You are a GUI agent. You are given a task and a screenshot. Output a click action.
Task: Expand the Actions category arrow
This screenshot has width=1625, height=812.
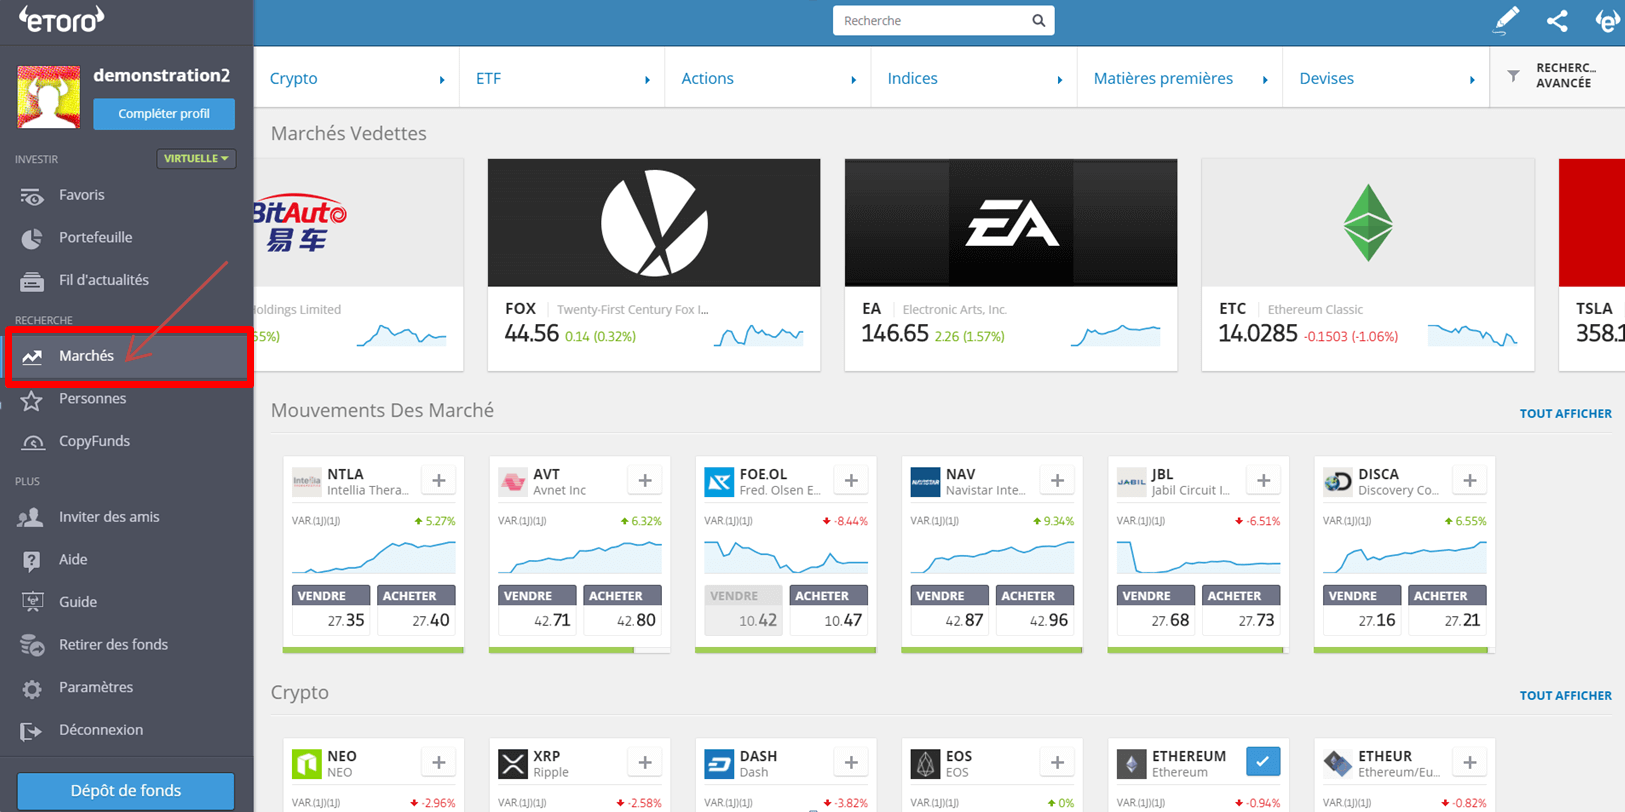[853, 80]
